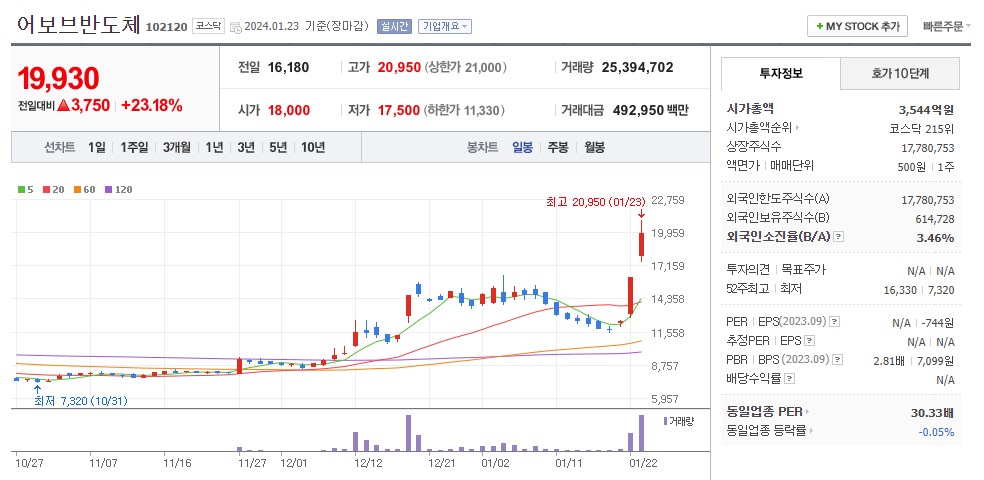The width and height of the screenshot is (984, 480).
Task: Select the 월봉 candlestick chart
Action: (x=594, y=147)
